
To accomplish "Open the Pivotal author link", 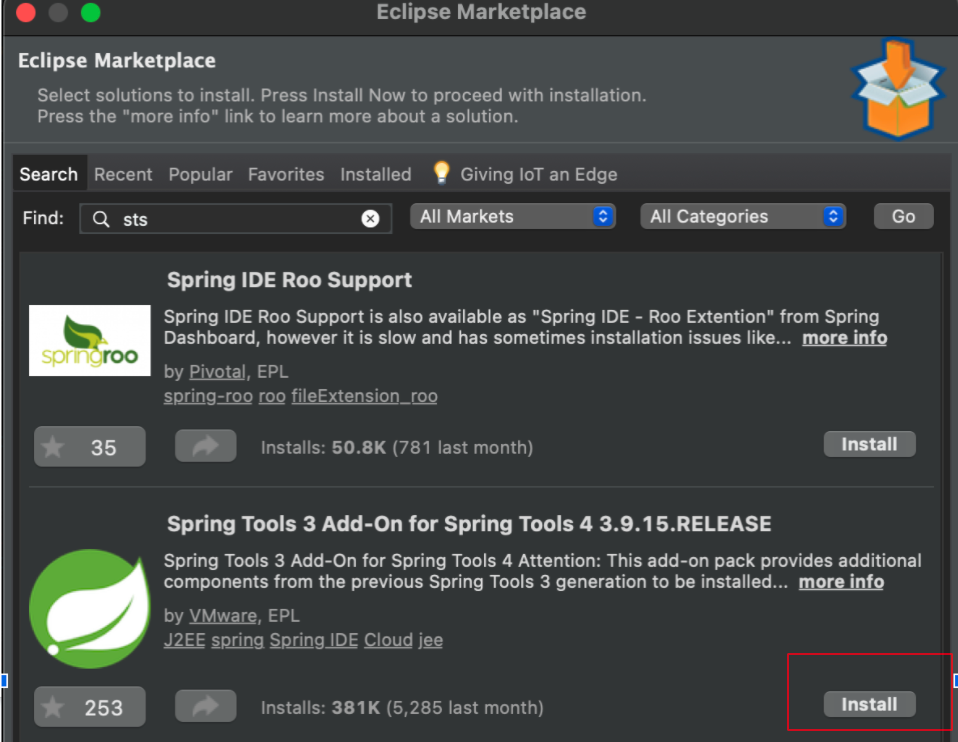I will (x=218, y=372).
